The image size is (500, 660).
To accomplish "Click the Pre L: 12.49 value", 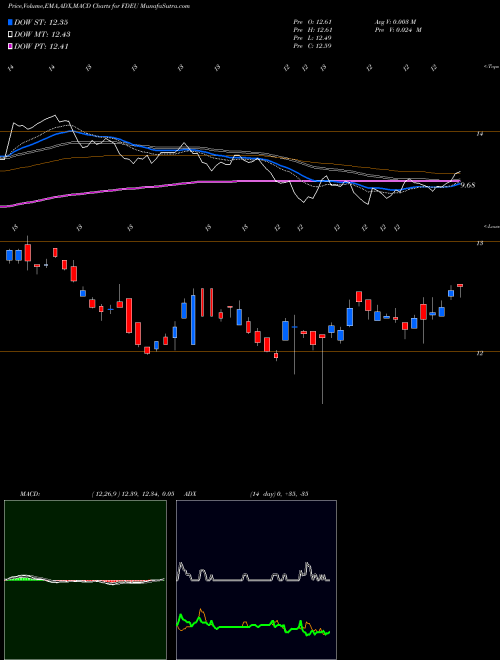I will tap(312, 38).
